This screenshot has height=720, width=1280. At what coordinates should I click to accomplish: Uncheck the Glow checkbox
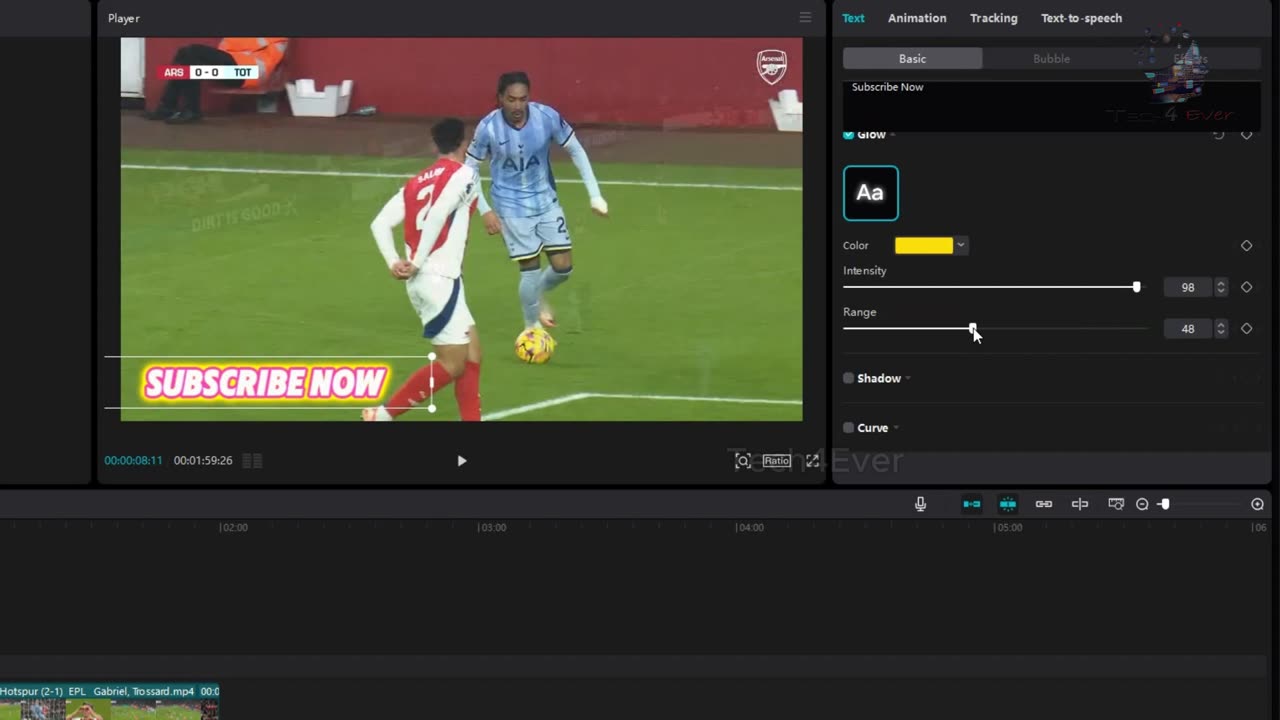pos(848,134)
